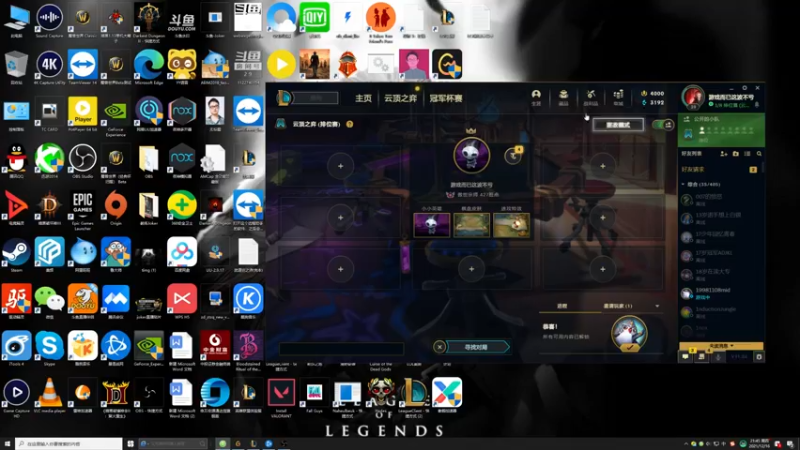Click the bottom-center plus invite slot
The height and width of the screenshot is (450, 800).
(471, 269)
